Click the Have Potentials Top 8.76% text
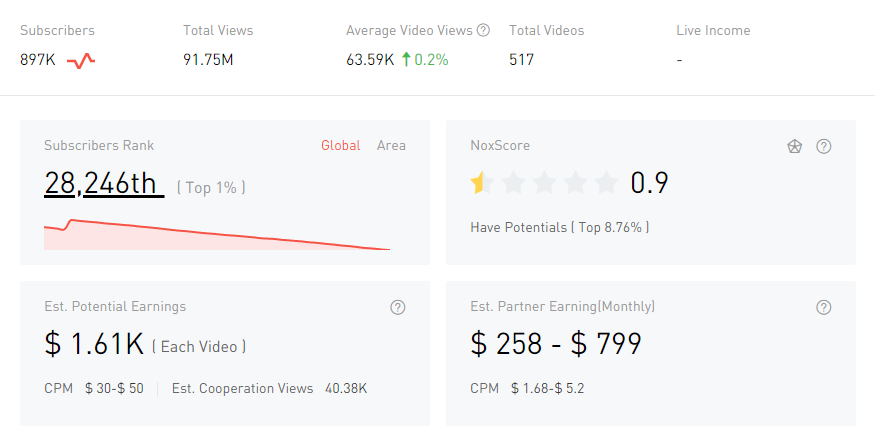 559,227
